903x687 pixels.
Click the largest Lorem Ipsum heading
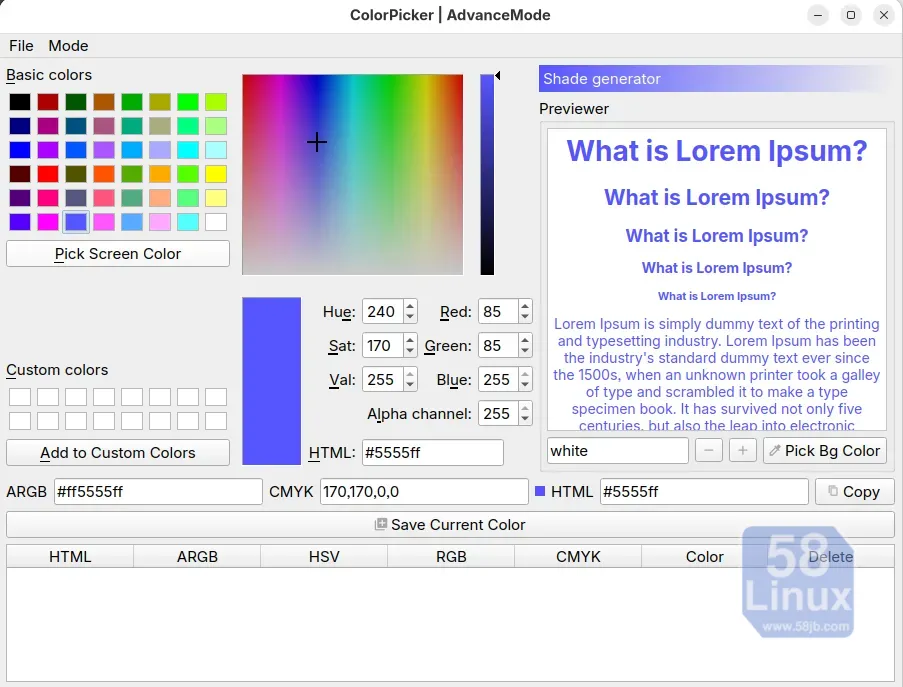pyautogui.click(x=716, y=151)
